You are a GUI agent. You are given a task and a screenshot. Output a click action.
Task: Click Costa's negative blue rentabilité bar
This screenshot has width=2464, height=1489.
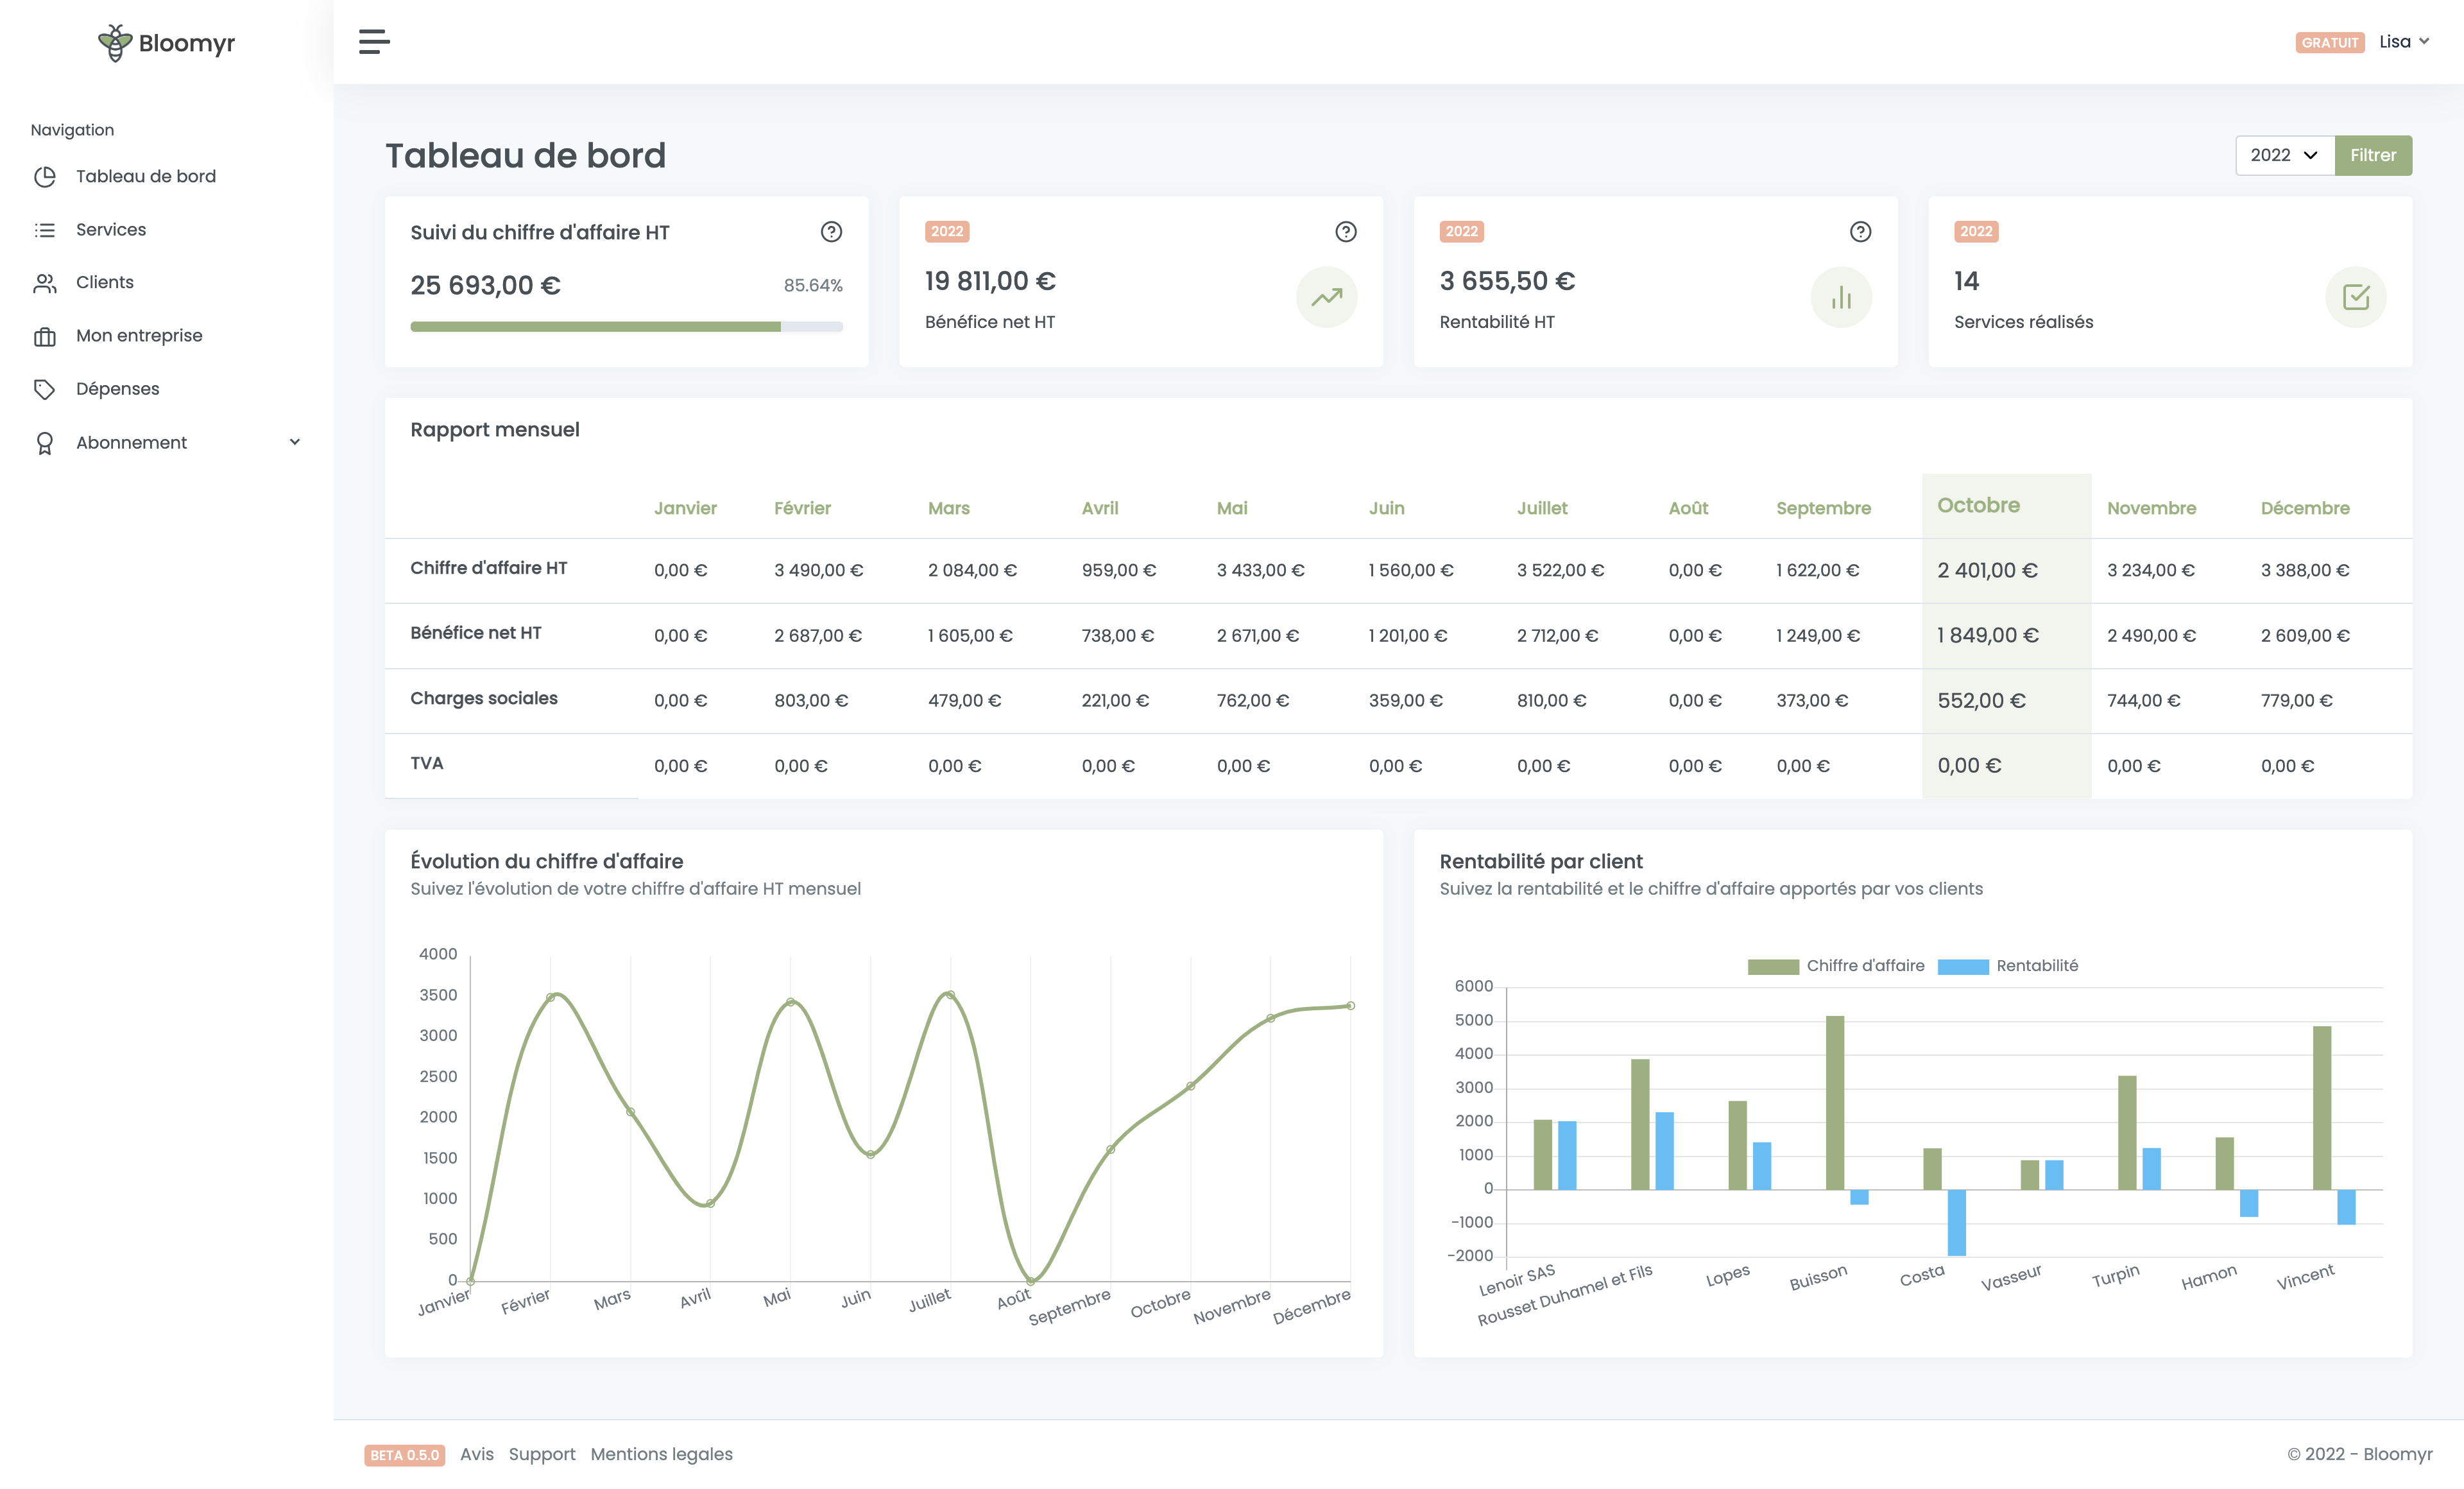pyautogui.click(x=1956, y=1222)
